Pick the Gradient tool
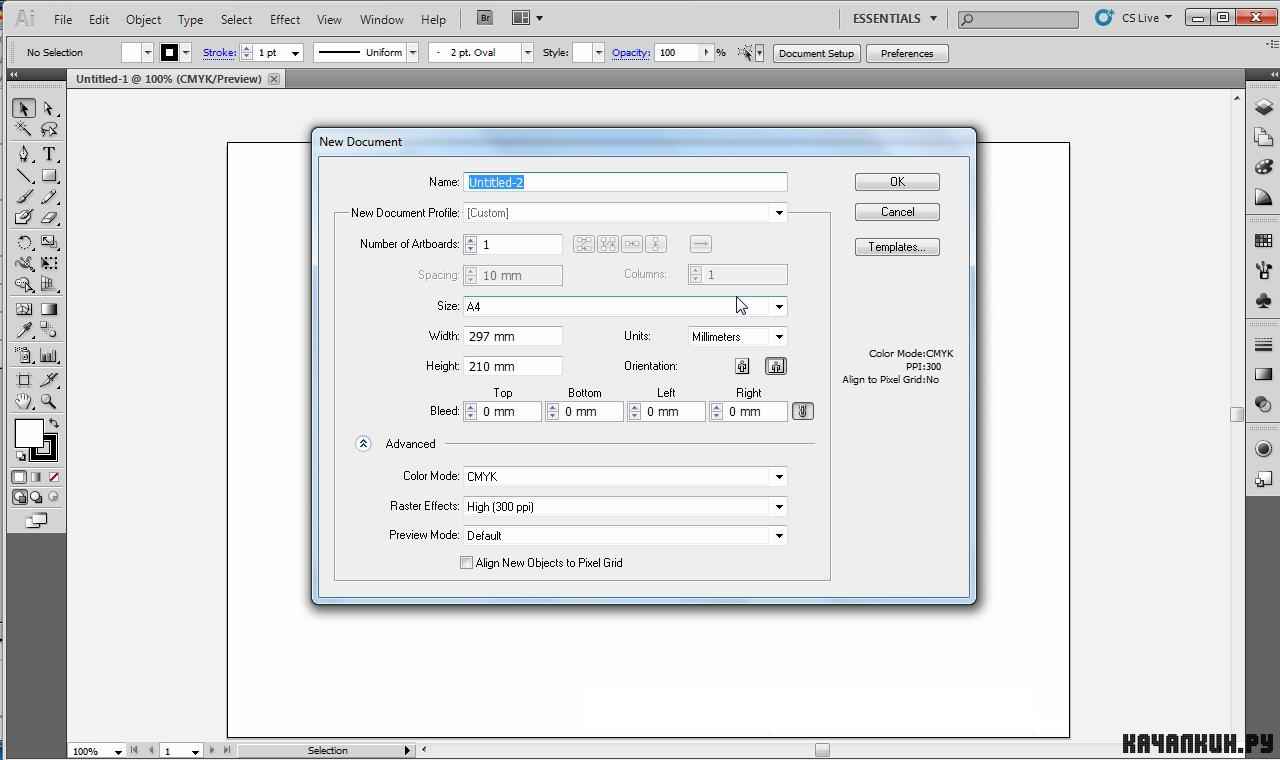 tap(49, 309)
